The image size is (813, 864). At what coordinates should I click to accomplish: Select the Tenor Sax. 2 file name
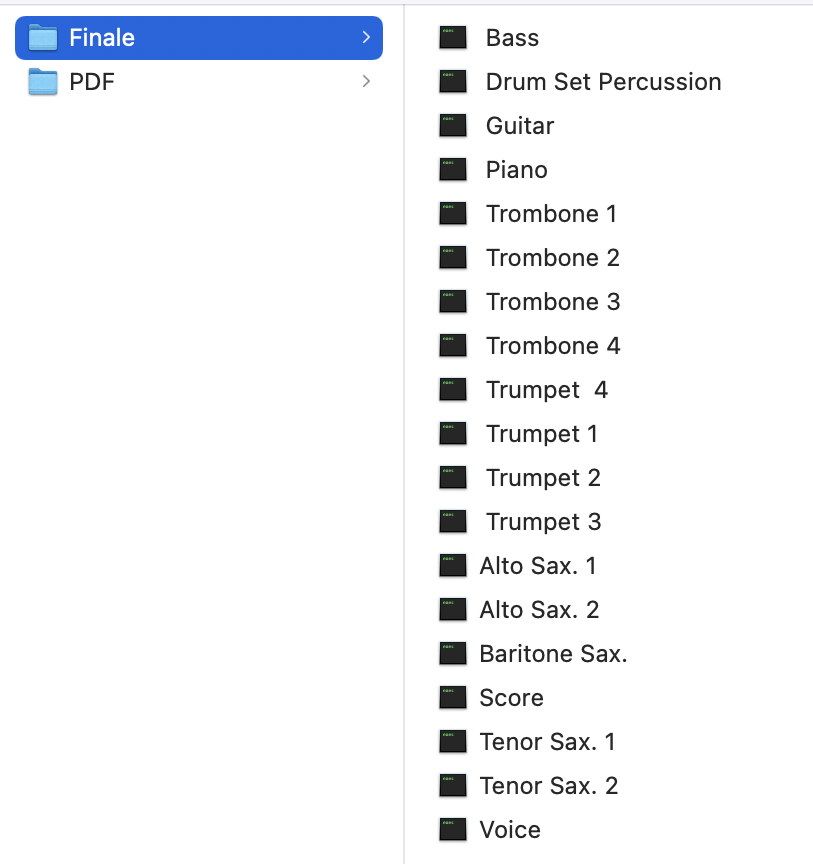549,786
